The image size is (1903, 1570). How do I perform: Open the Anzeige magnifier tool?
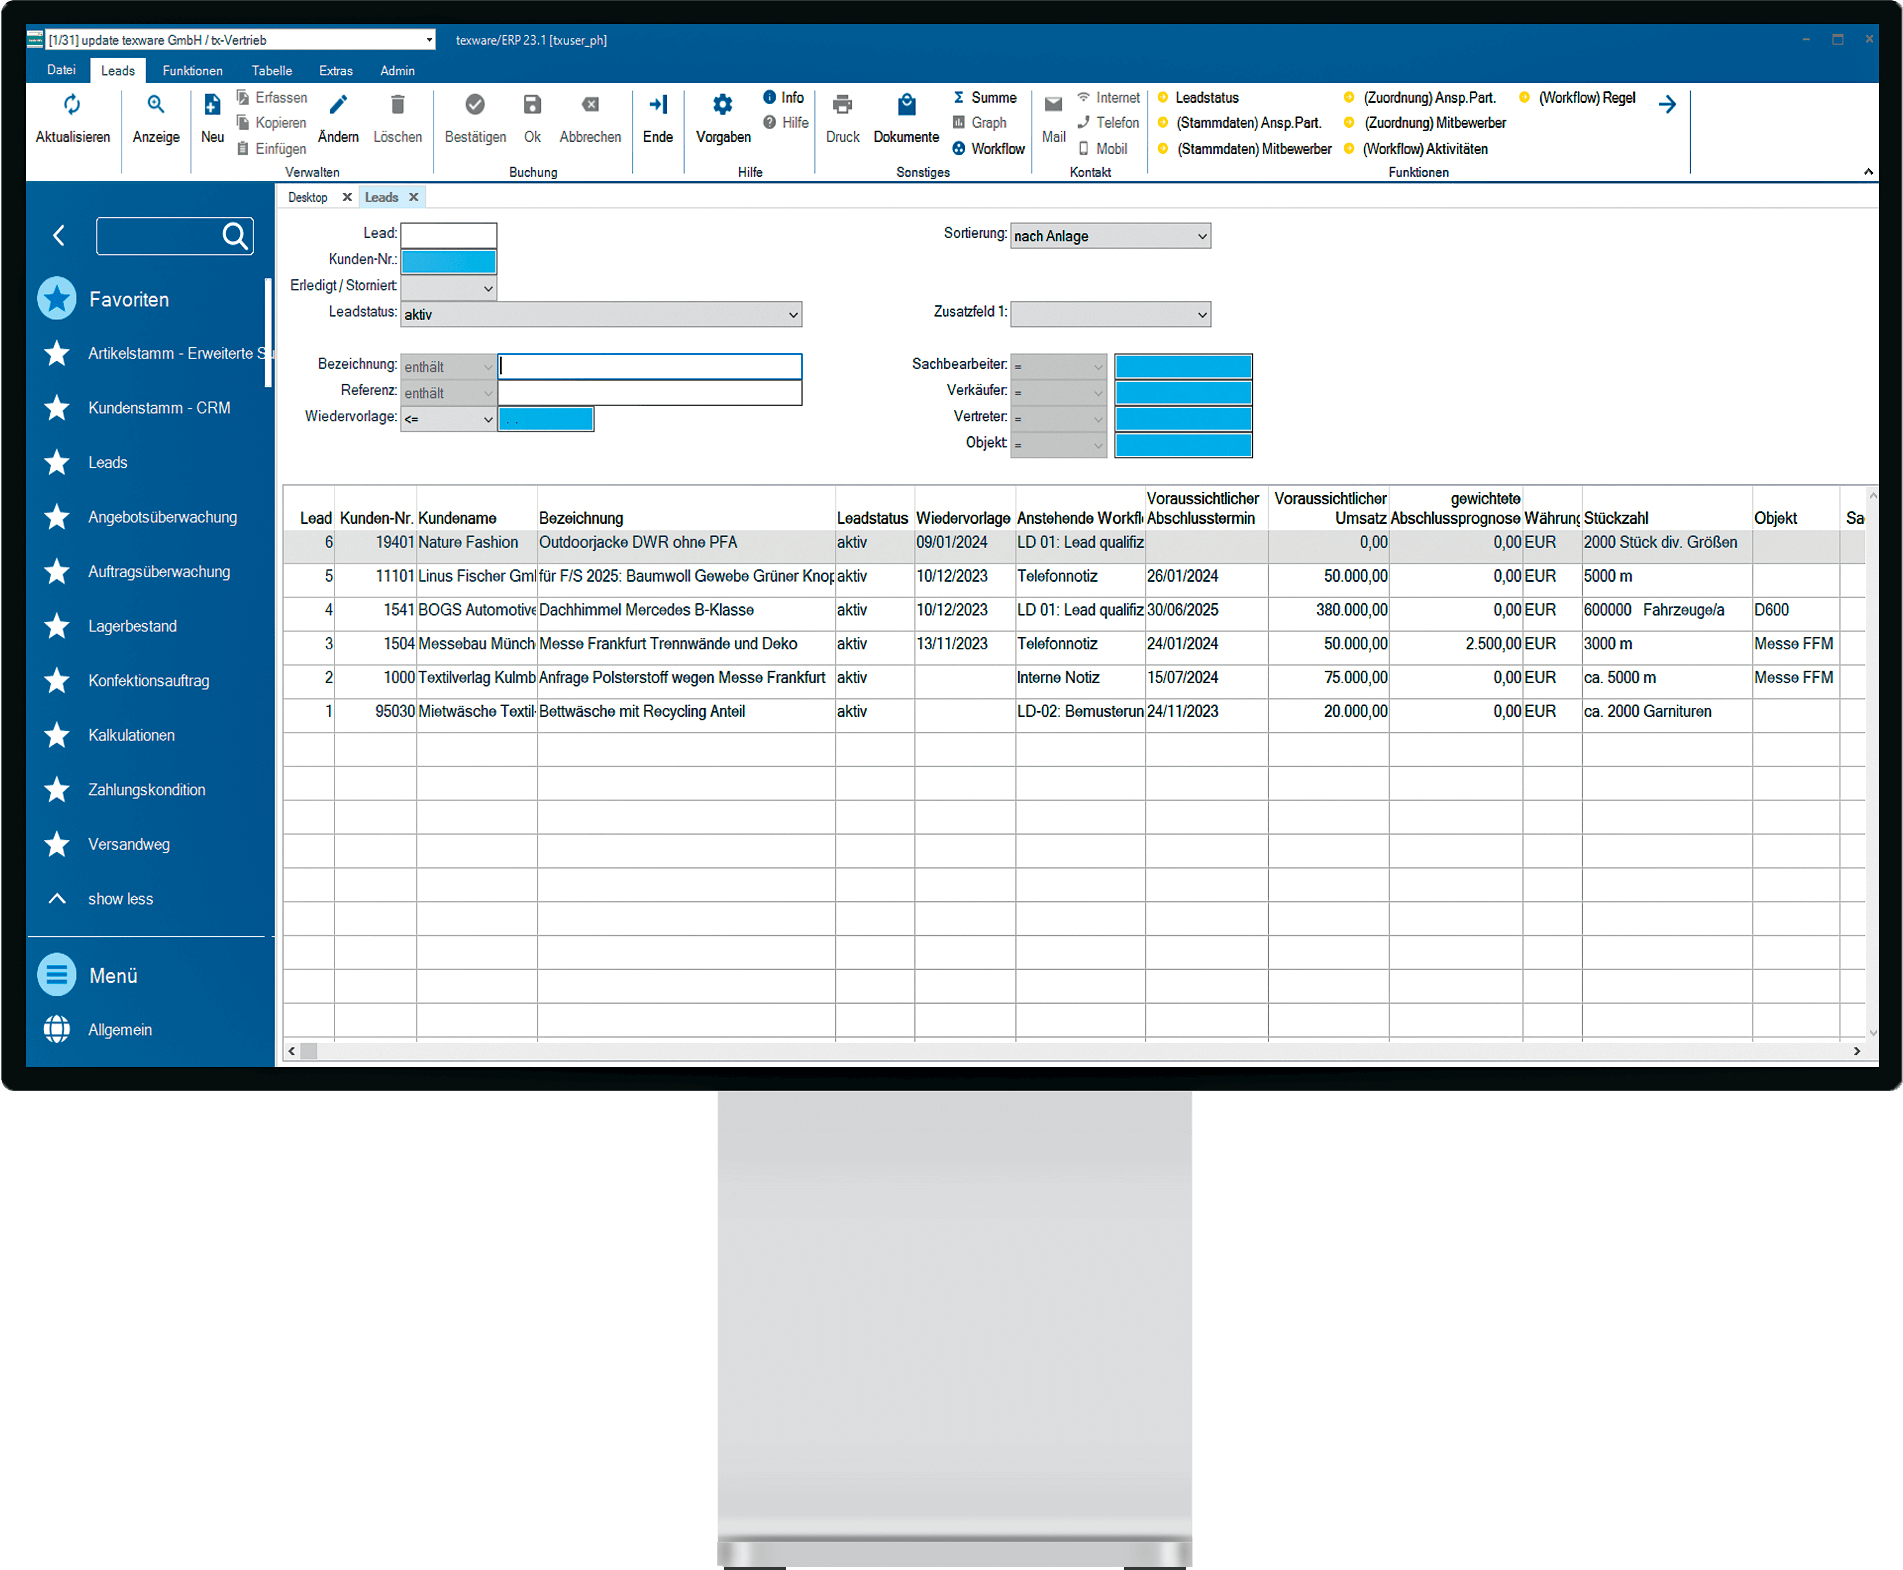click(156, 106)
